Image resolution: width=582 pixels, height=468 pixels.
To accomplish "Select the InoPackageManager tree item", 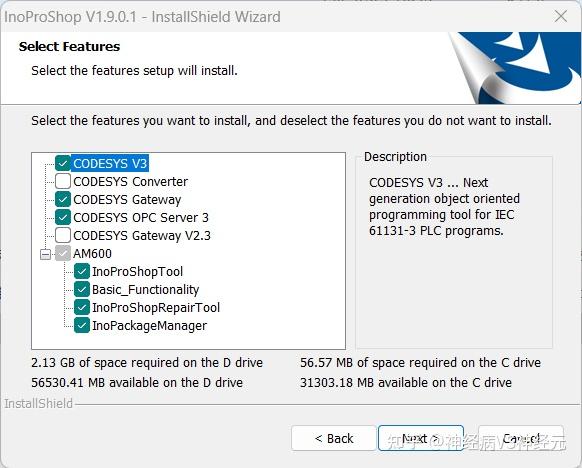I will [149, 325].
